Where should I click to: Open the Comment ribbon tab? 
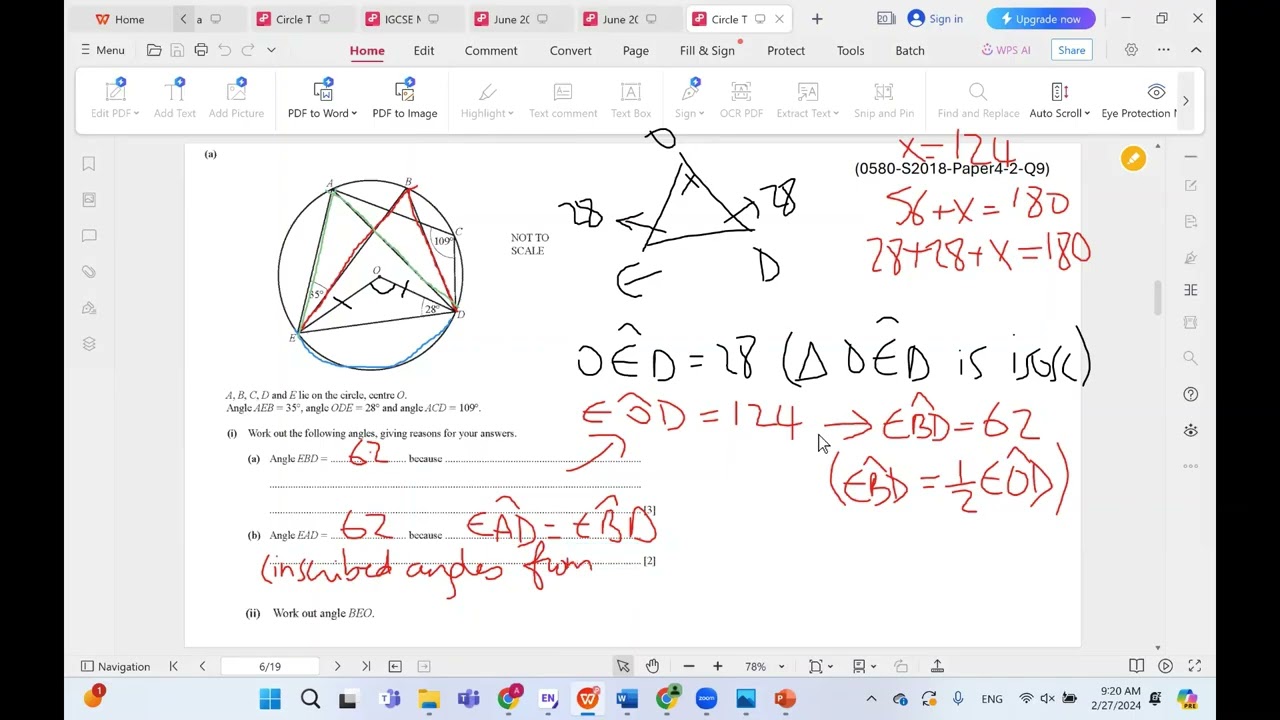491,50
